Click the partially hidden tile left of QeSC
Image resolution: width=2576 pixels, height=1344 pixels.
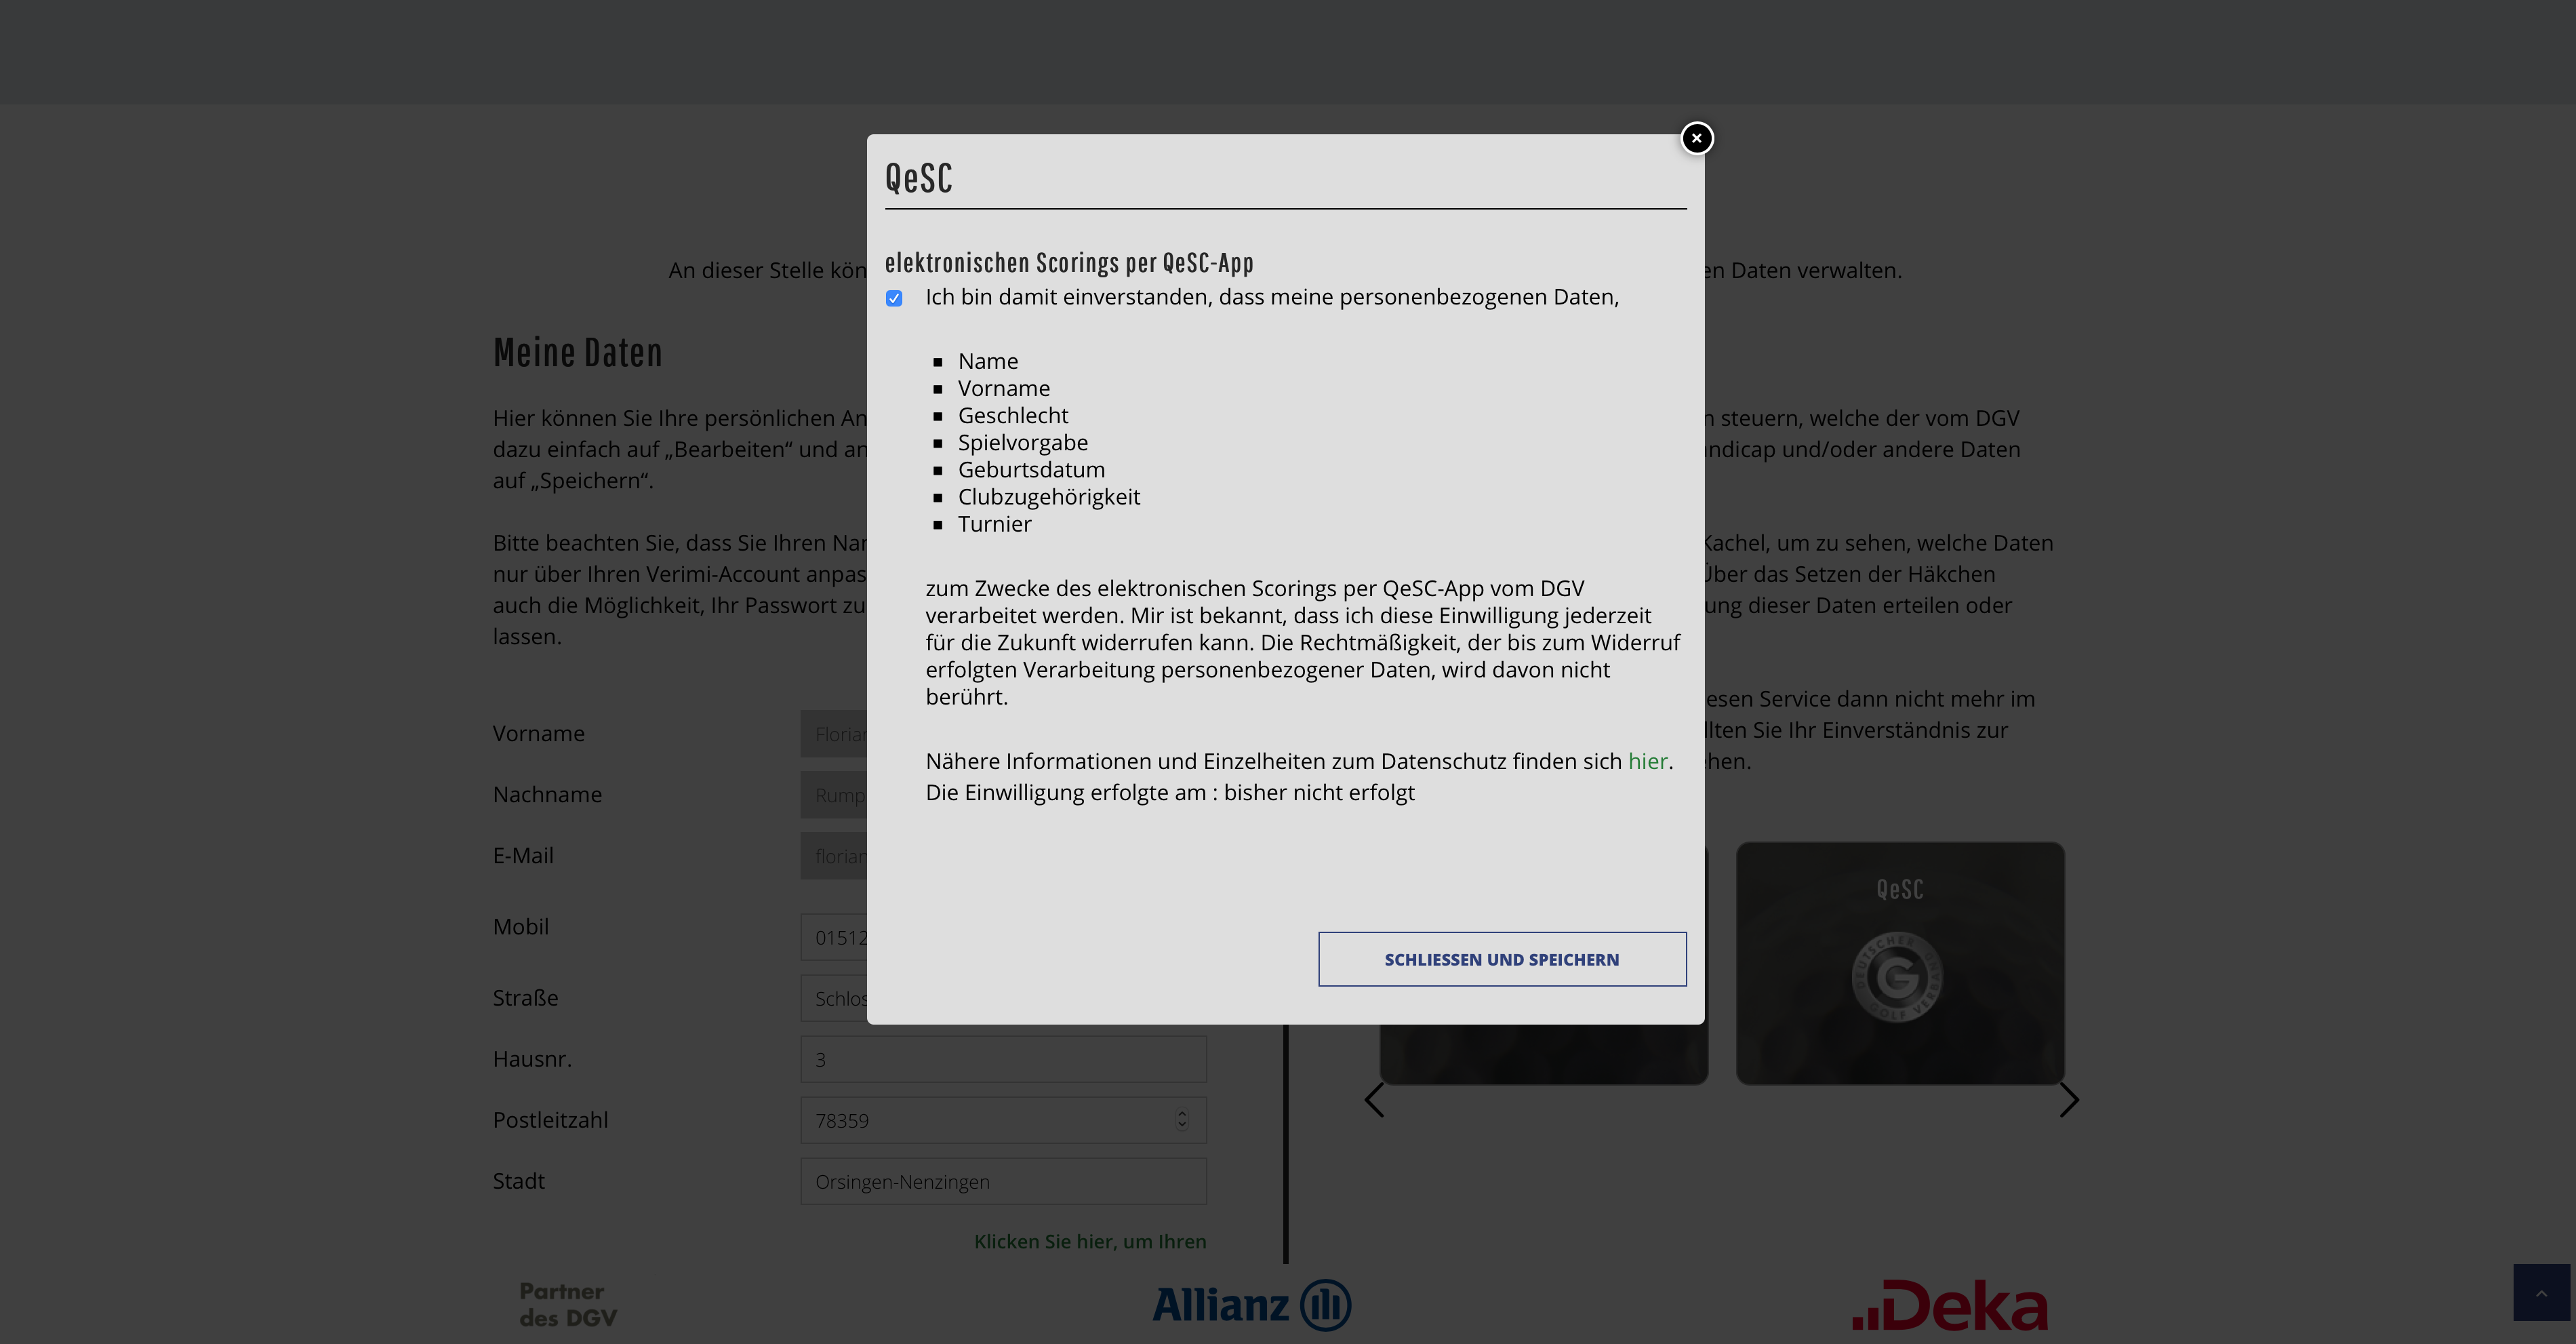tap(1543, 1054)
